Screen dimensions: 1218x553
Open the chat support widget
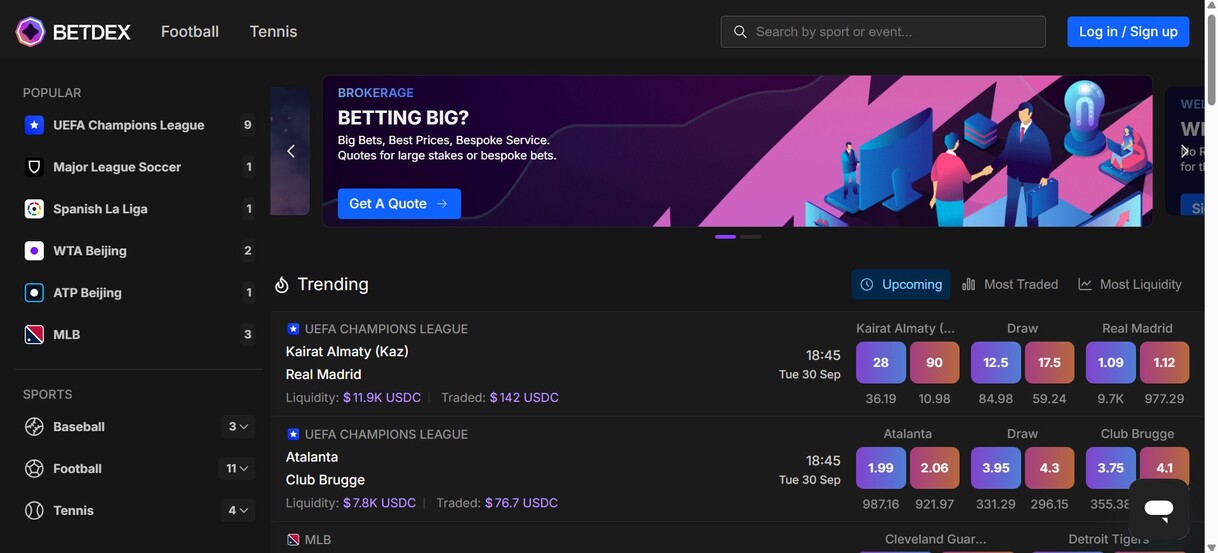[x=1159, y=510]
